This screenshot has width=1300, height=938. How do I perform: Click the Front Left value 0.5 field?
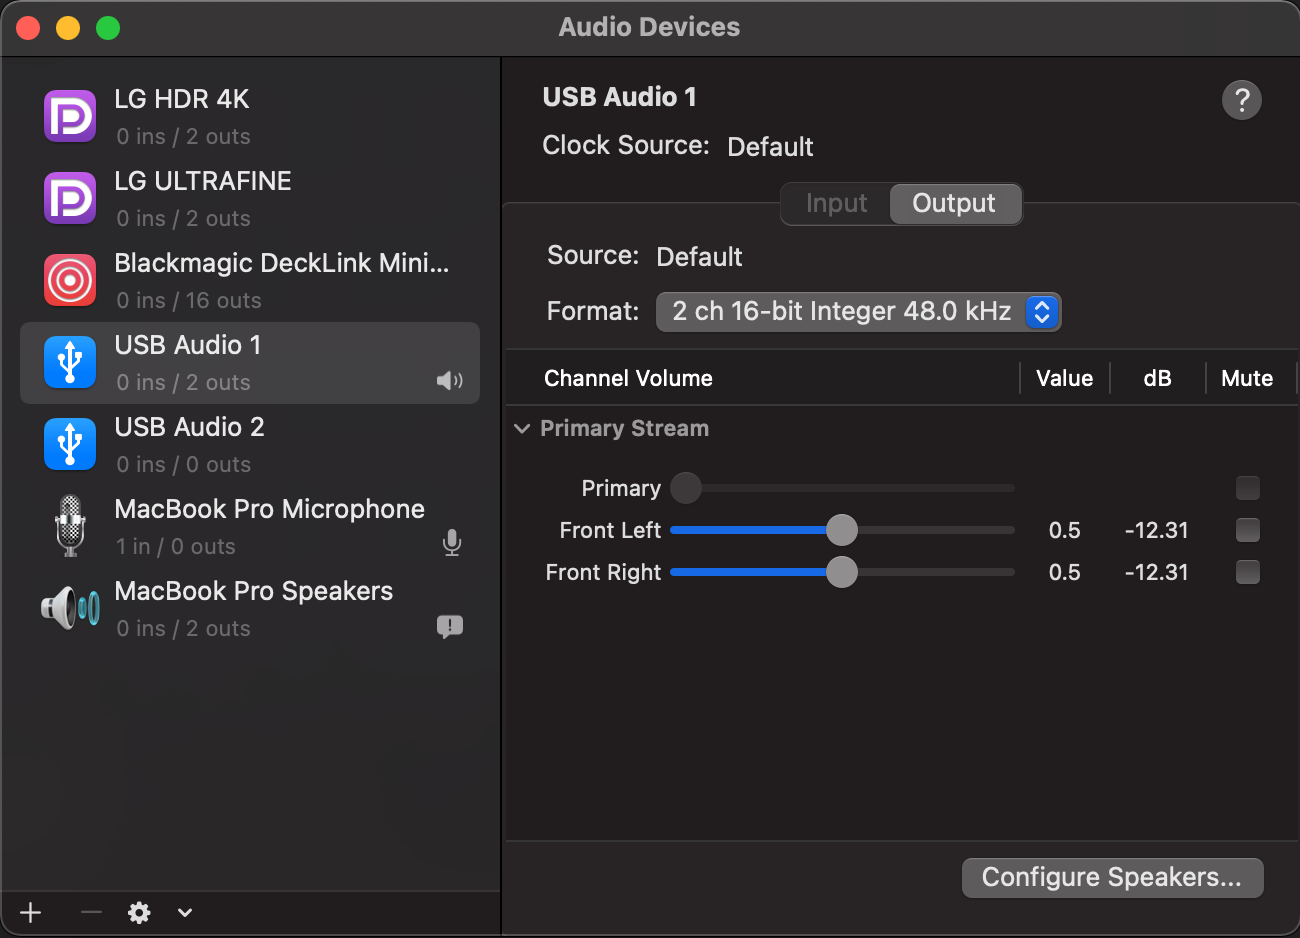tap(1064, 530)
